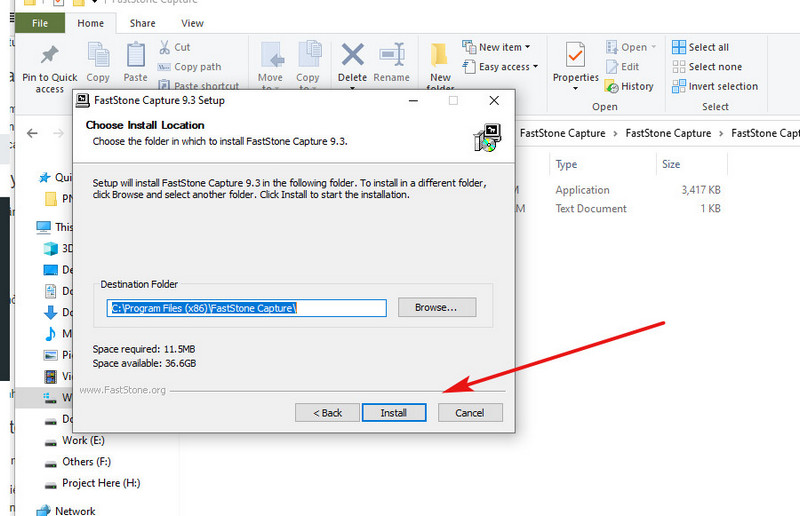Image resolution: width=800 pixels, height=516 pixels.
Task: Expand chevron after second FastStone Capture breadcrumb
Action: (x=721, y=134)
